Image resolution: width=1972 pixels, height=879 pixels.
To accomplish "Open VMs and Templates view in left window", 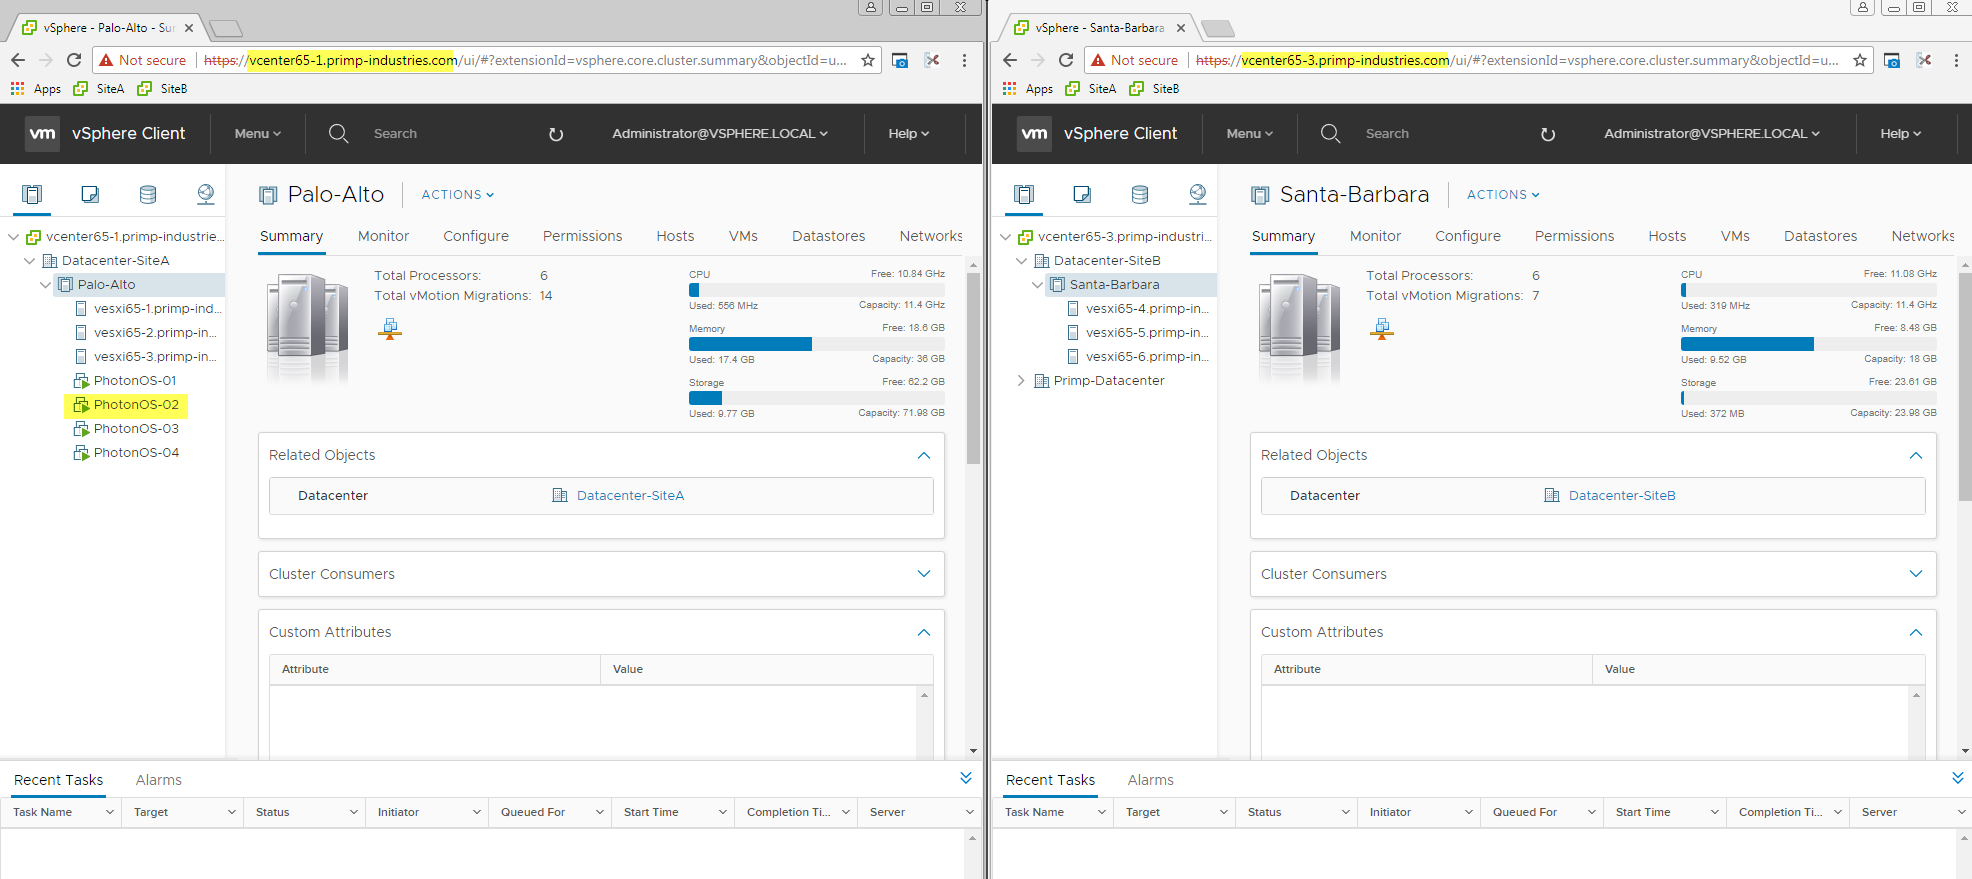I will point(90,194).
